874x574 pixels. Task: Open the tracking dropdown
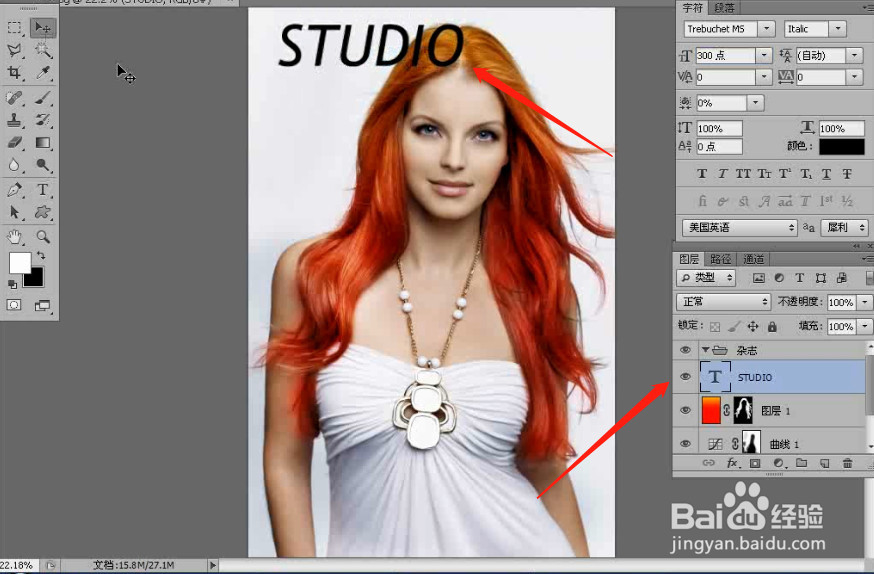click(x=854, y=77)
